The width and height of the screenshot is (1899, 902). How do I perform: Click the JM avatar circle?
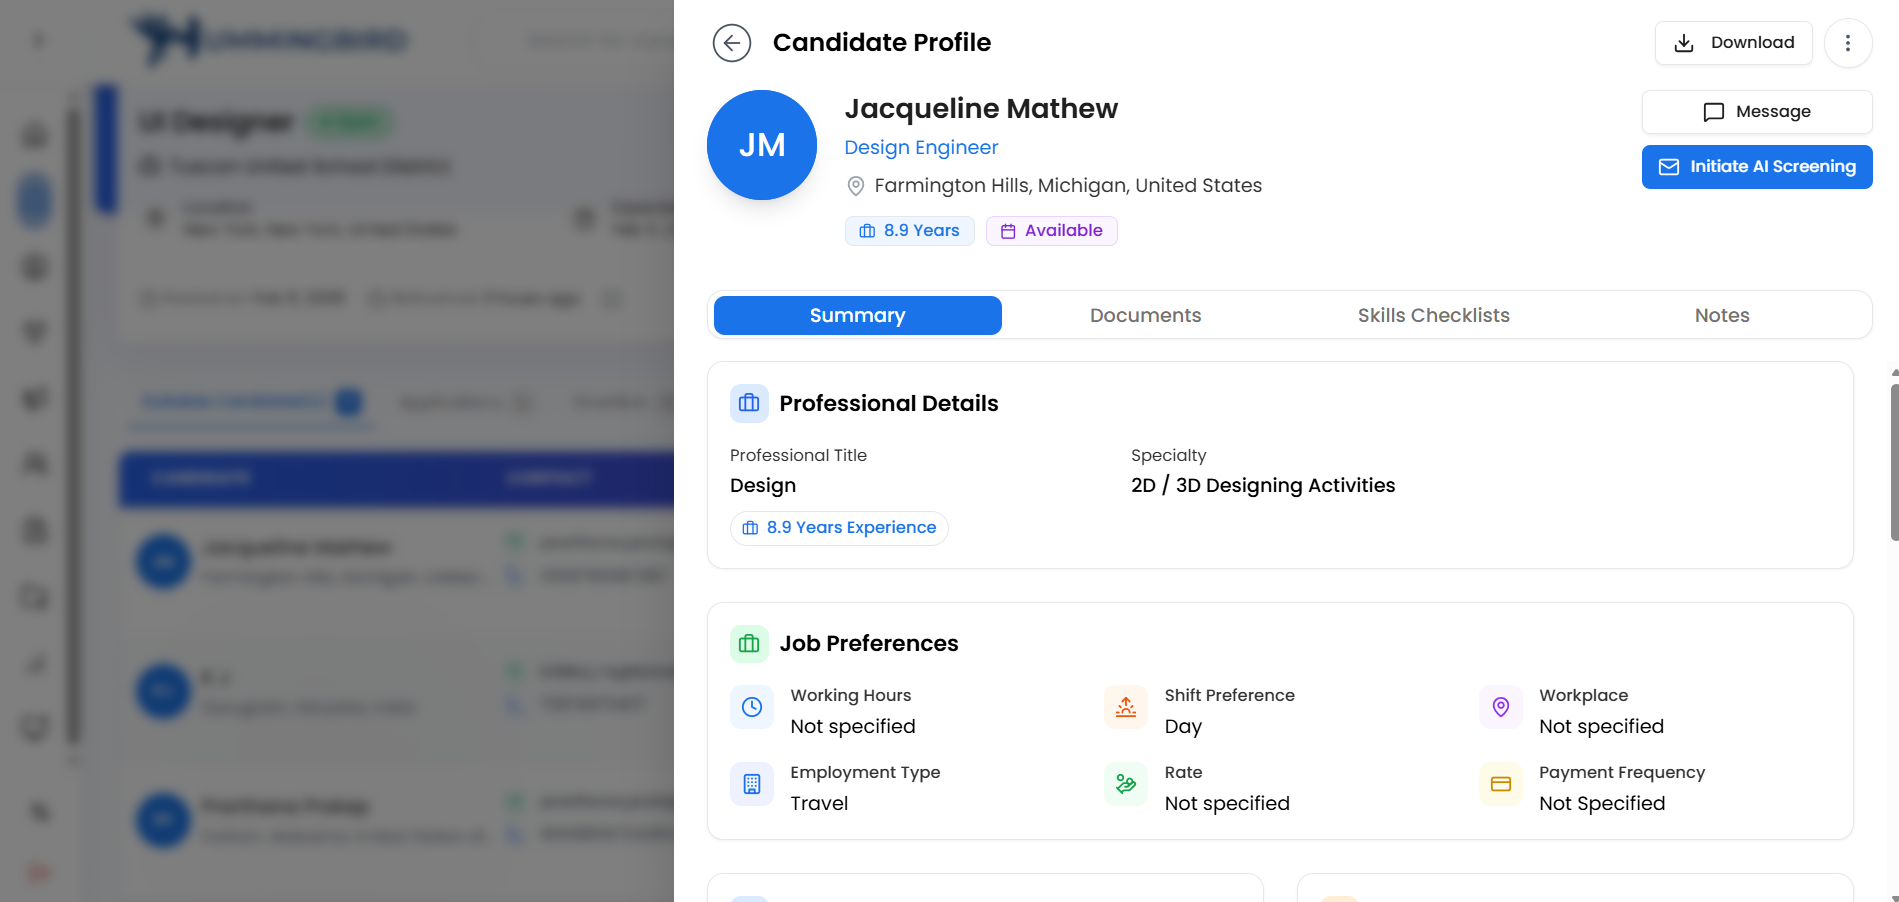click(x=761, y=145)
